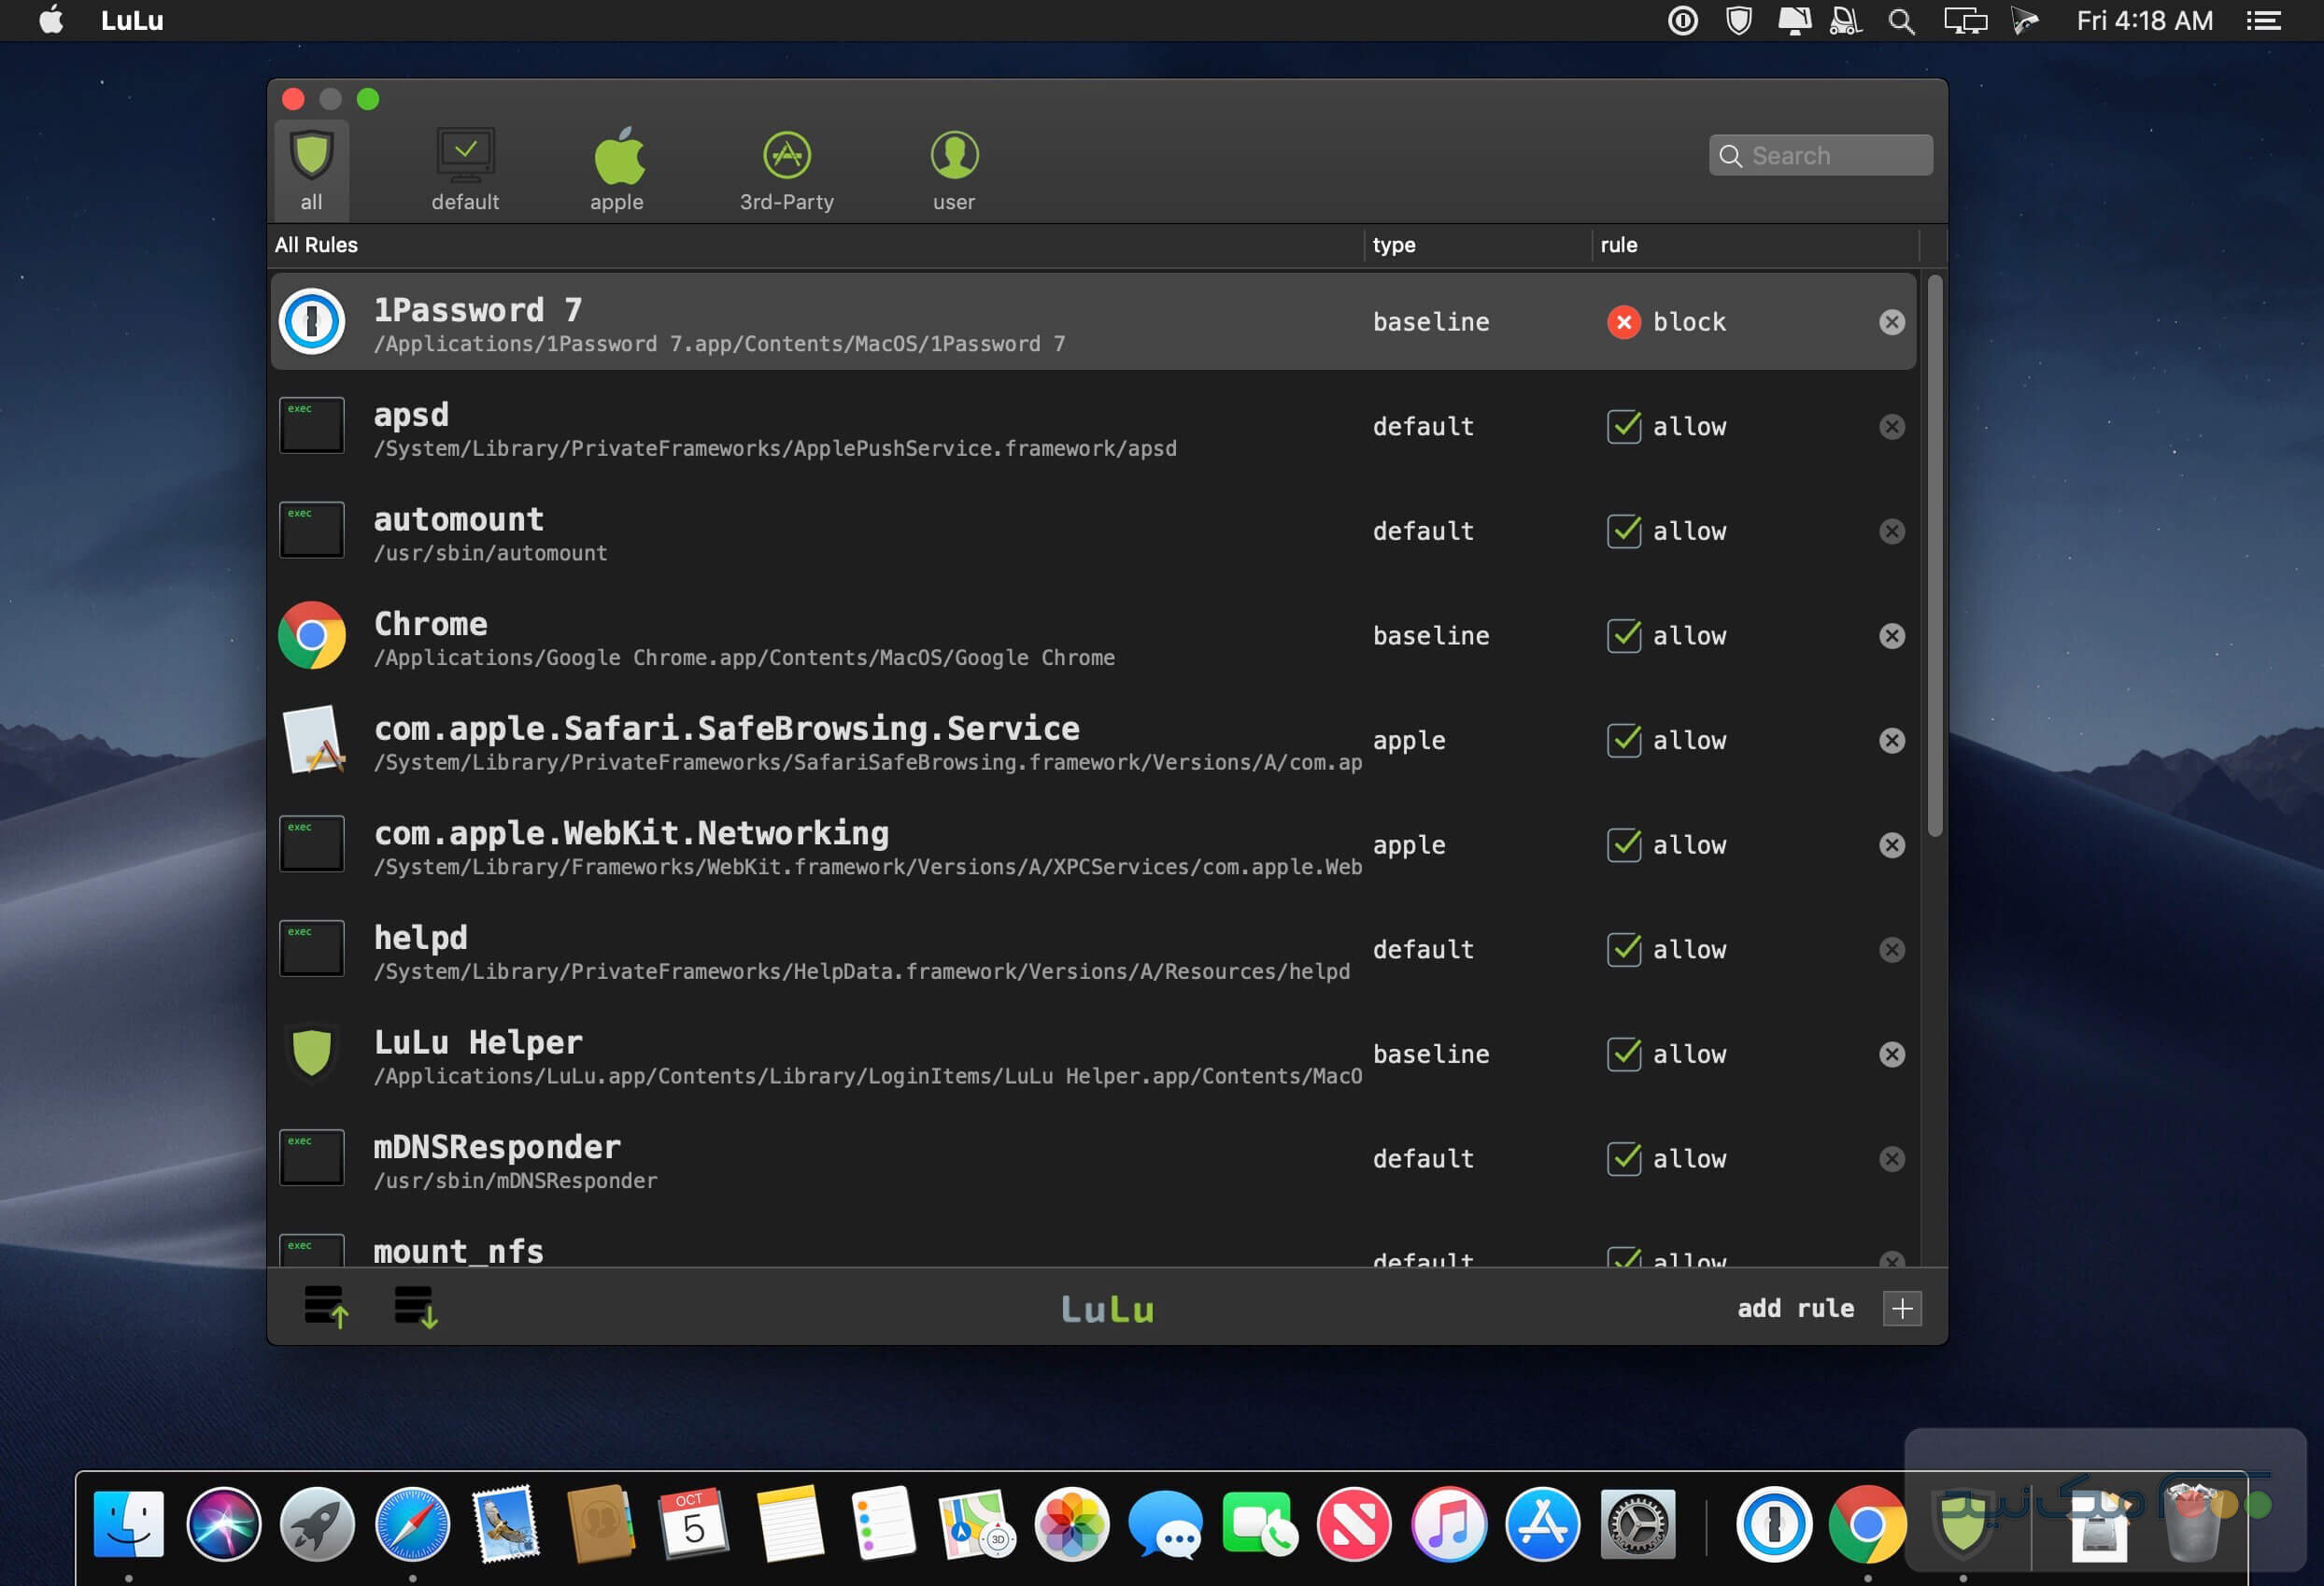The height and width of the screenshot is (1586, 2324).
Task: Remove the Chrome rule with its X button
Action: coord(1891,636)
